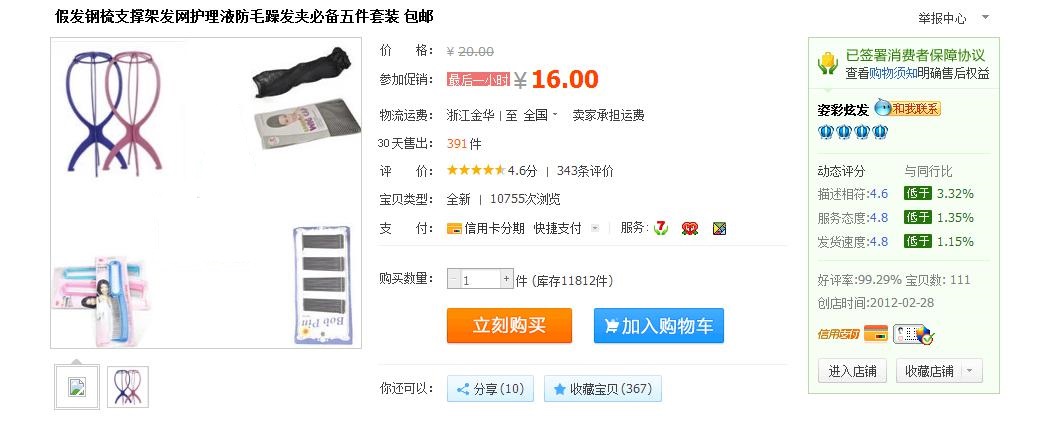Image resolution: width=1063 pixels, height=439 pixels.
Task: Open the 343条评价 reviews link
Action: click(x=585, y=171)
